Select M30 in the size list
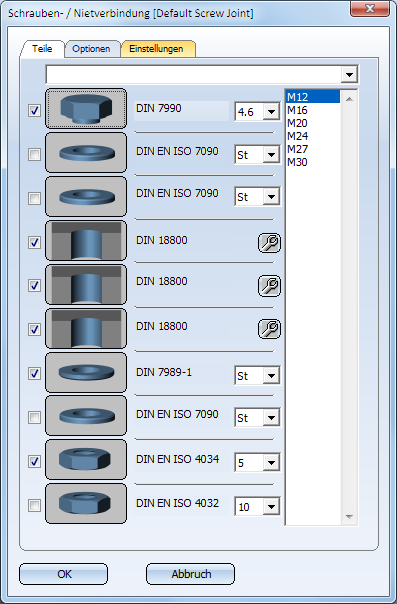The width and height of the screenshot is (397, 604). coord(313,162)
